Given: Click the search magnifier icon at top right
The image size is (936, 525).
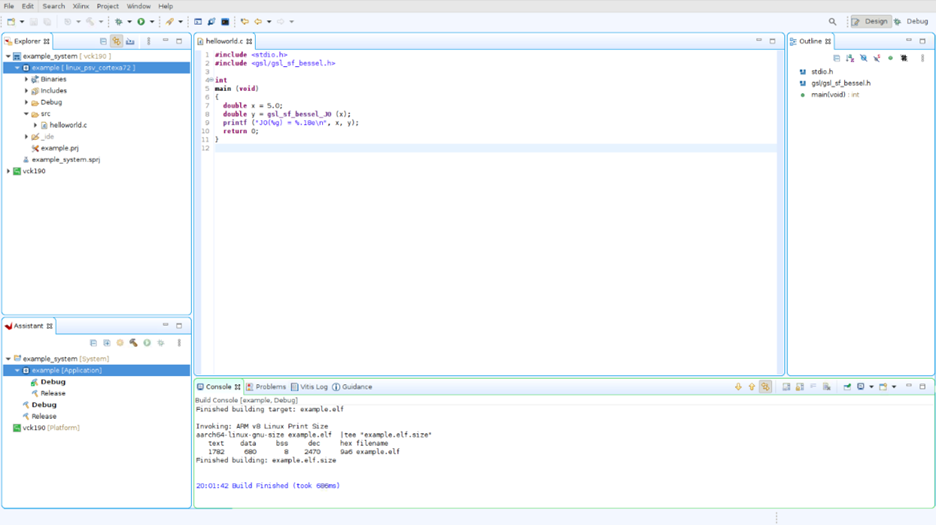Looking at the screenshot, I should tap(832, 22).
